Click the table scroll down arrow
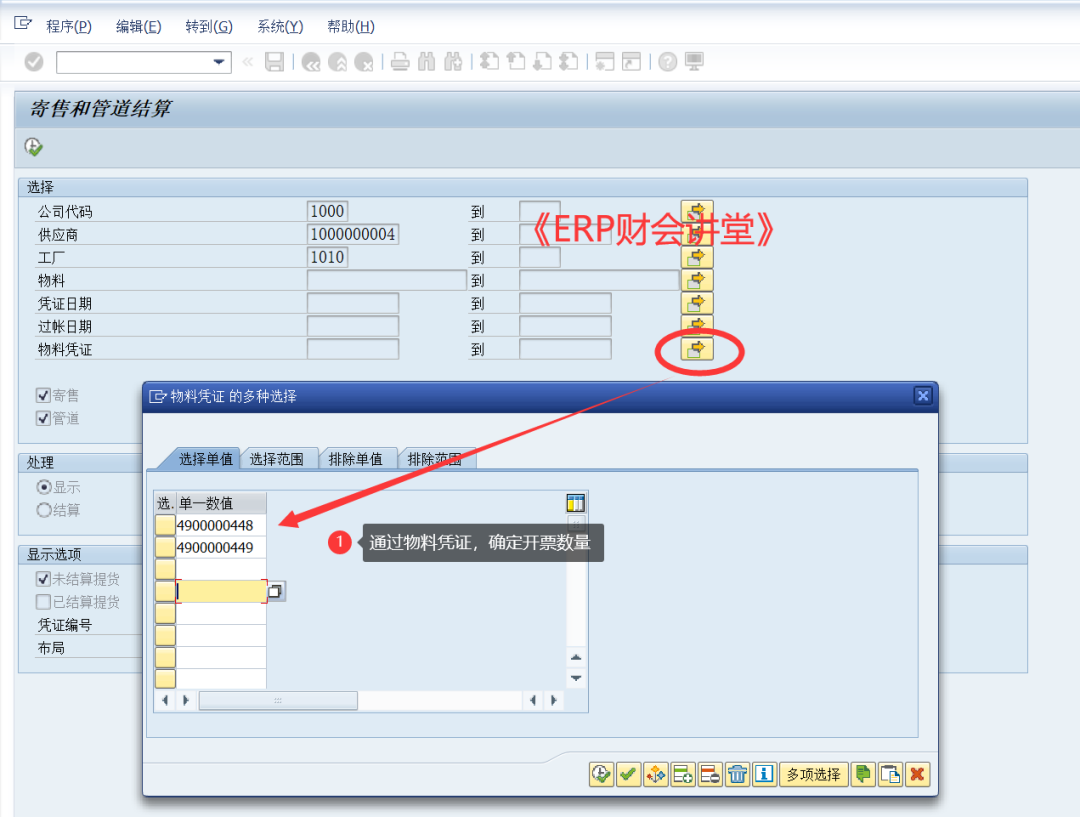 [x=576, y=678]
